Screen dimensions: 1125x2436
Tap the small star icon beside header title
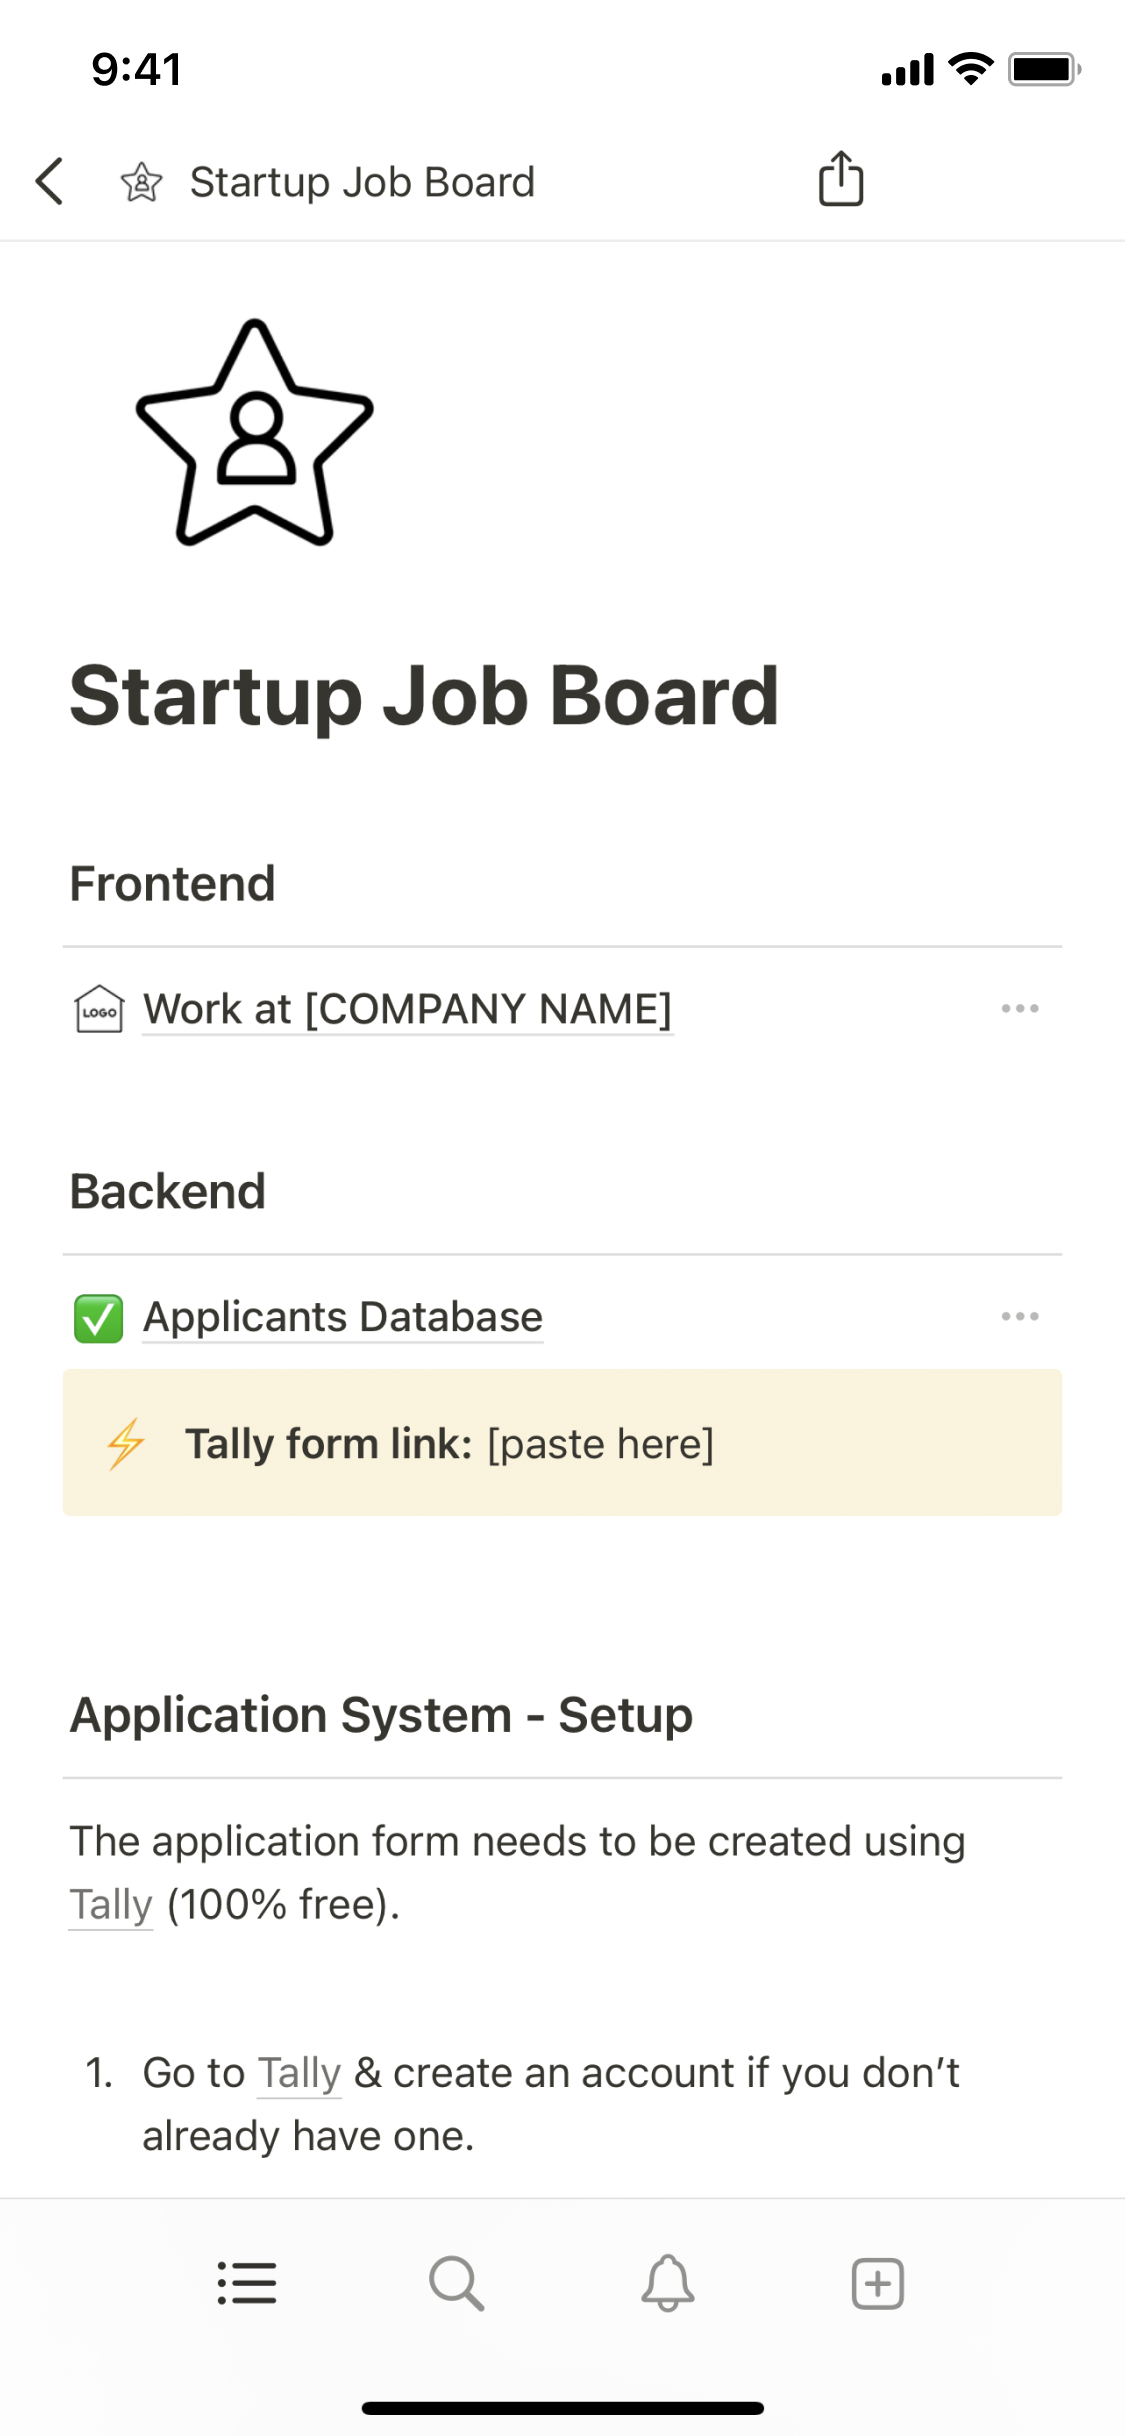tap(141, 182)
